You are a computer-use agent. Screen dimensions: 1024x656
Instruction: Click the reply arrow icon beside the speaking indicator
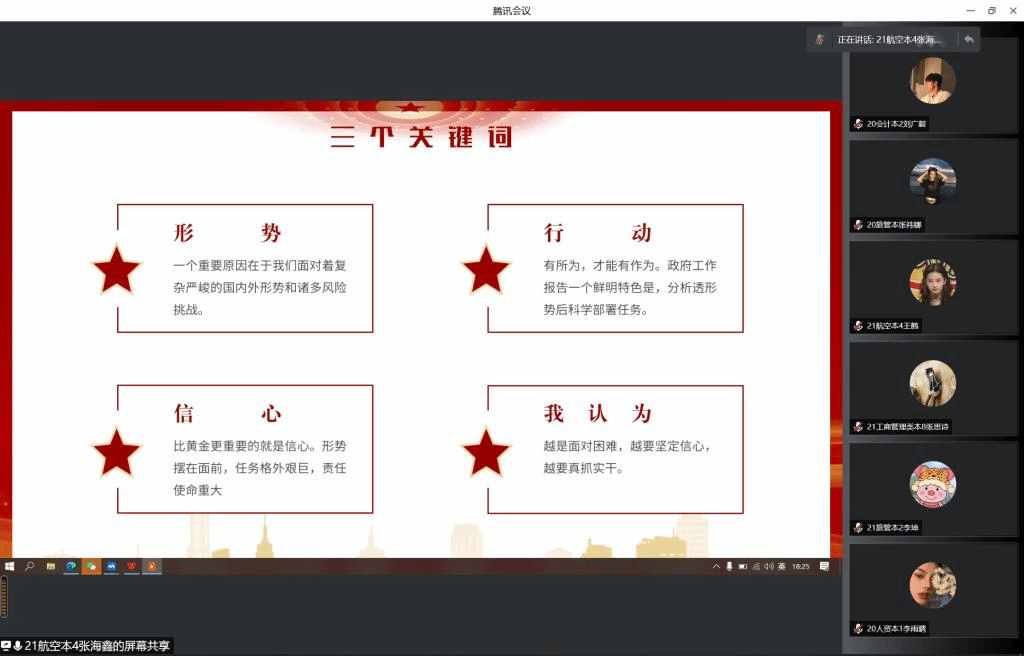coord(969,40)
